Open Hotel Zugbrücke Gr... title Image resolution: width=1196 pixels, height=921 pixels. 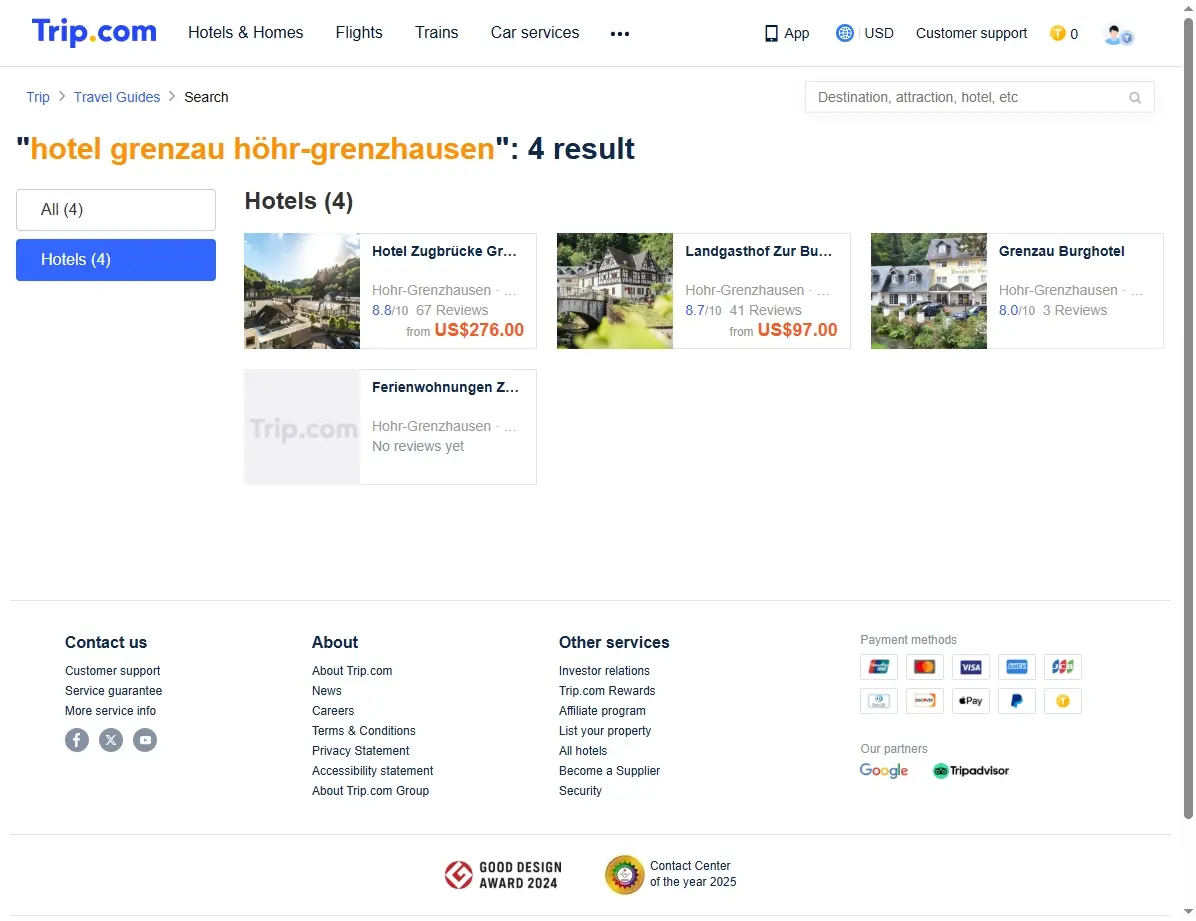click(x=445, y=251)
